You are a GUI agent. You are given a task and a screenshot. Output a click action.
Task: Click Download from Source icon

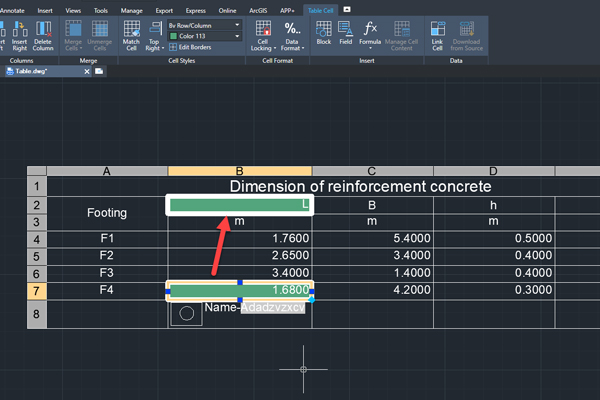(466, 36)
